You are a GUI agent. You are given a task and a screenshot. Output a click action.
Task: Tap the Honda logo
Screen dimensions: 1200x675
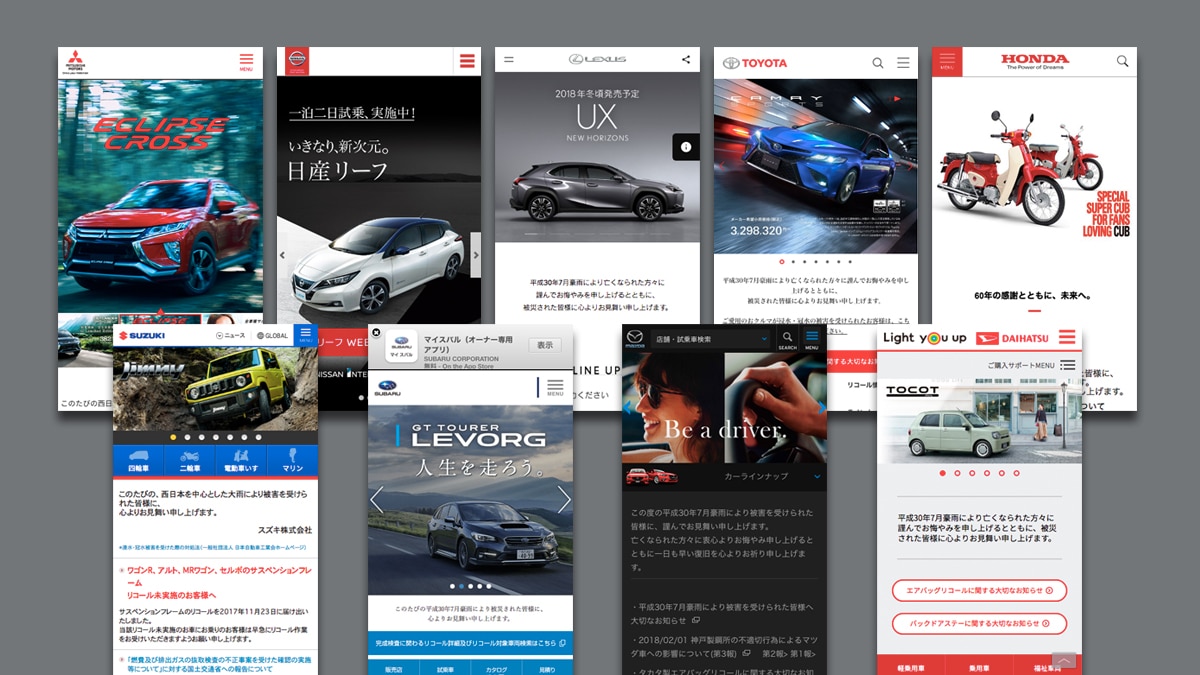(x=1035, y=62)
